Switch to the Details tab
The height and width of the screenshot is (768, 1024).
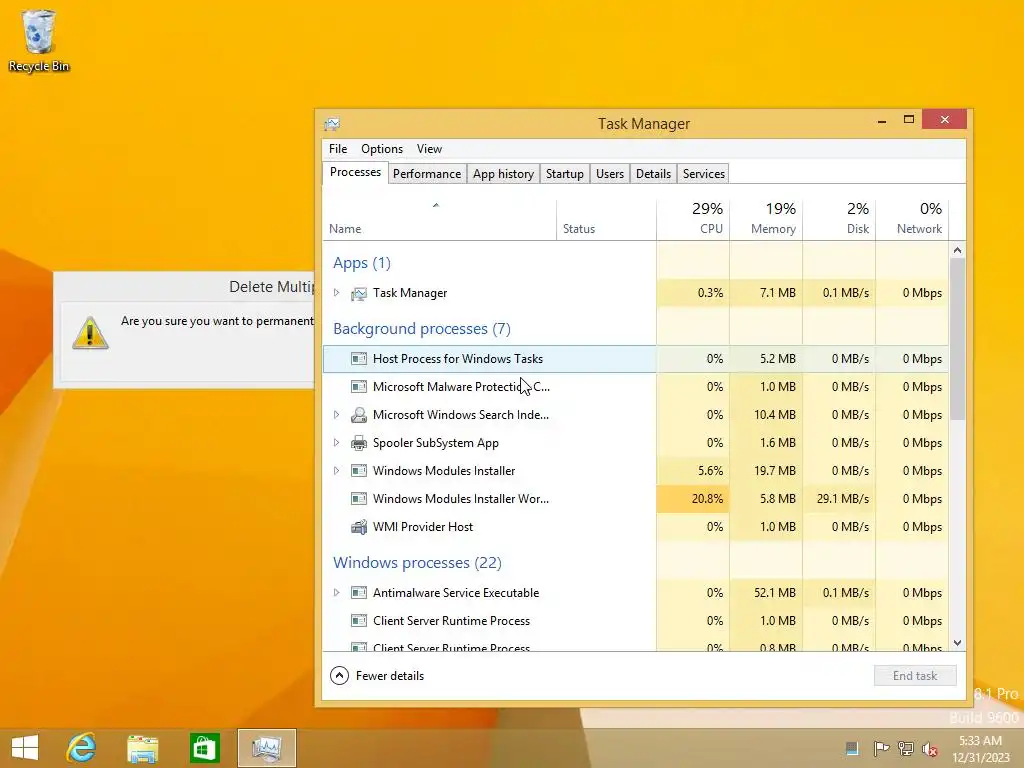pyautogui.click(x=654, y=174)
